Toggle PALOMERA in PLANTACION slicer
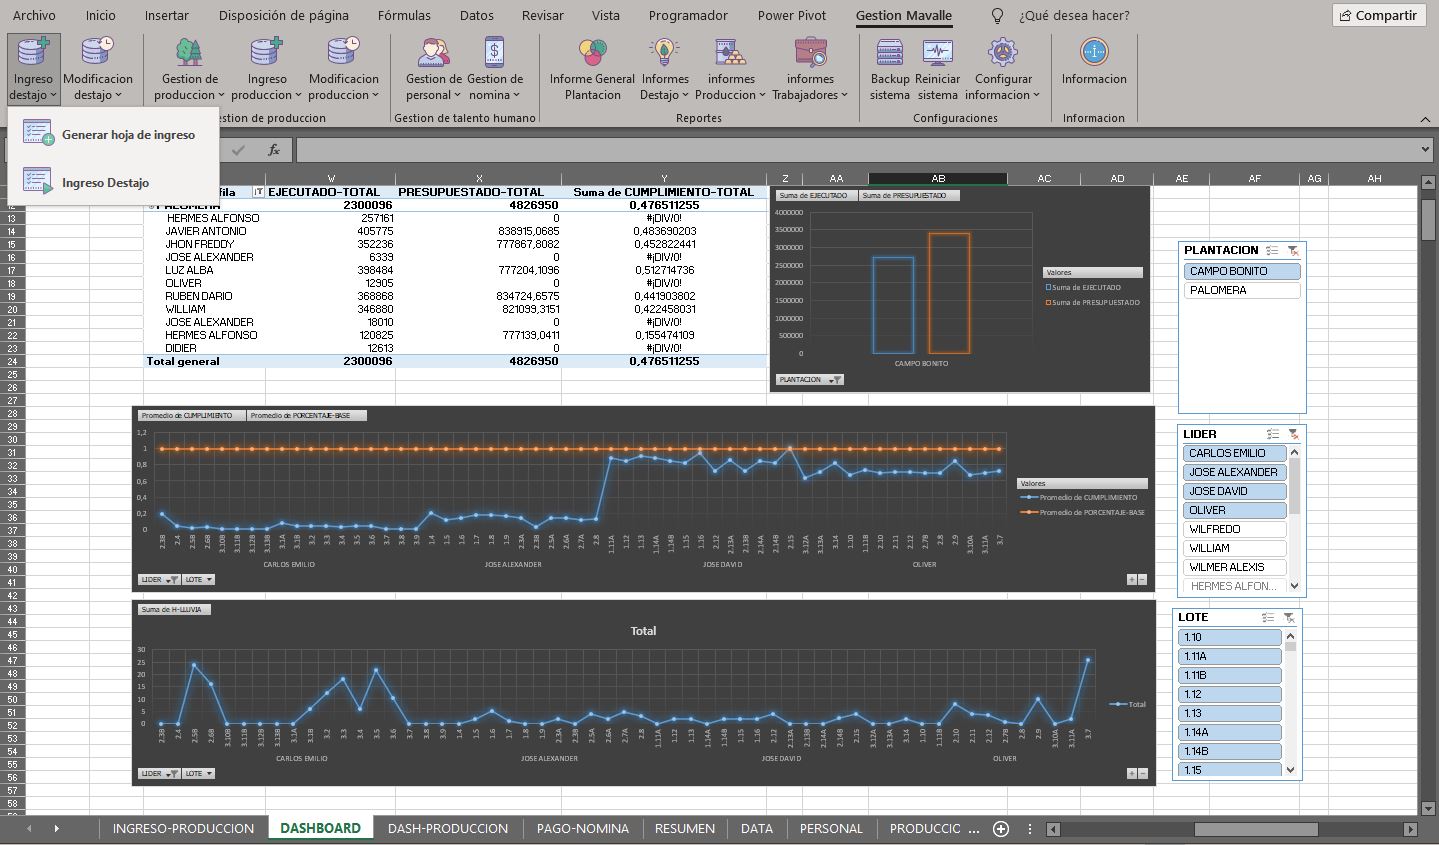Image resolution: width=1439 pixels, height=845 pixels. pos(1242,290)
